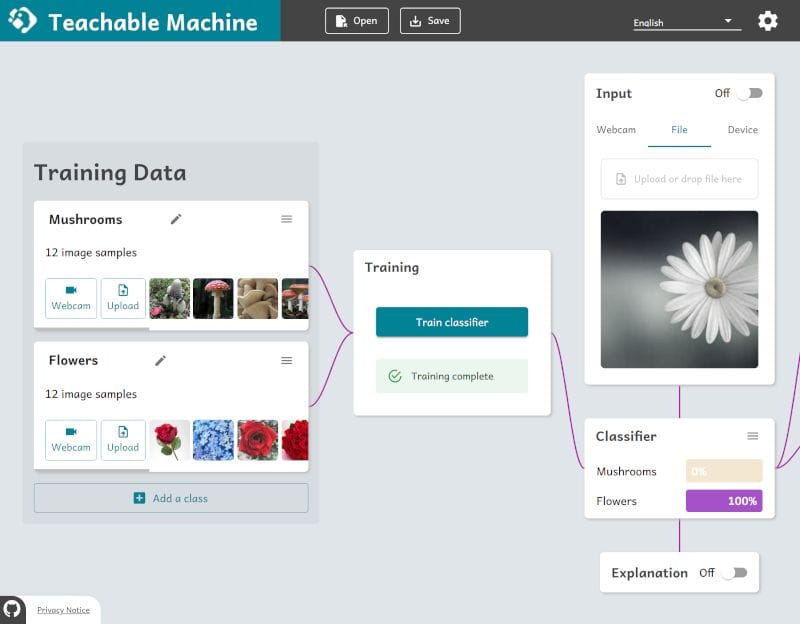Screen dimensions: 800x624
Task: Open the Privacy Notice link
Action: click(x=63, y=610)
